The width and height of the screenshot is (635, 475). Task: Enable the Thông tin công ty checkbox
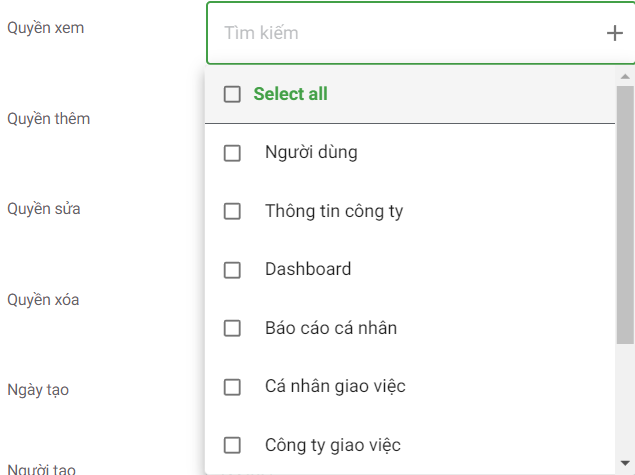click(x=233, y=212)
